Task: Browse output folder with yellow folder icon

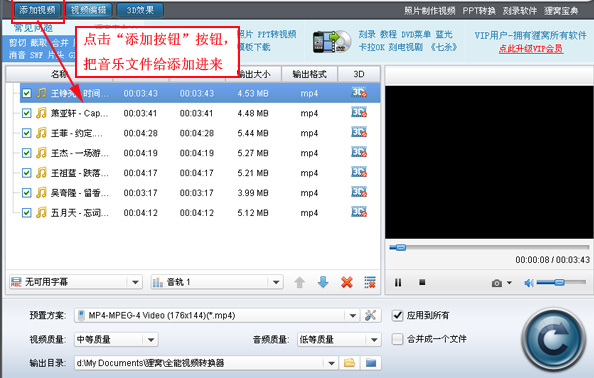Action: tap(349, 363)
